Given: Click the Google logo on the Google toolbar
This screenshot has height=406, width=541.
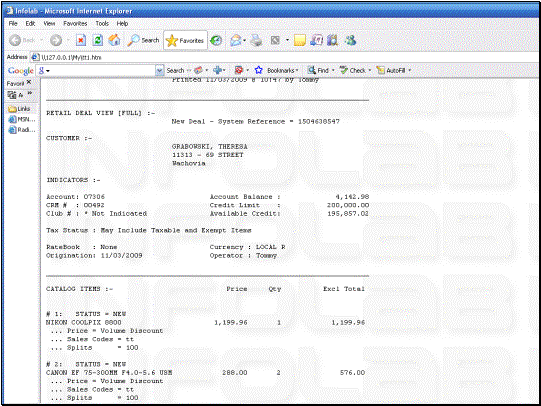Looking at the screenshot, I should click(21, 71).
